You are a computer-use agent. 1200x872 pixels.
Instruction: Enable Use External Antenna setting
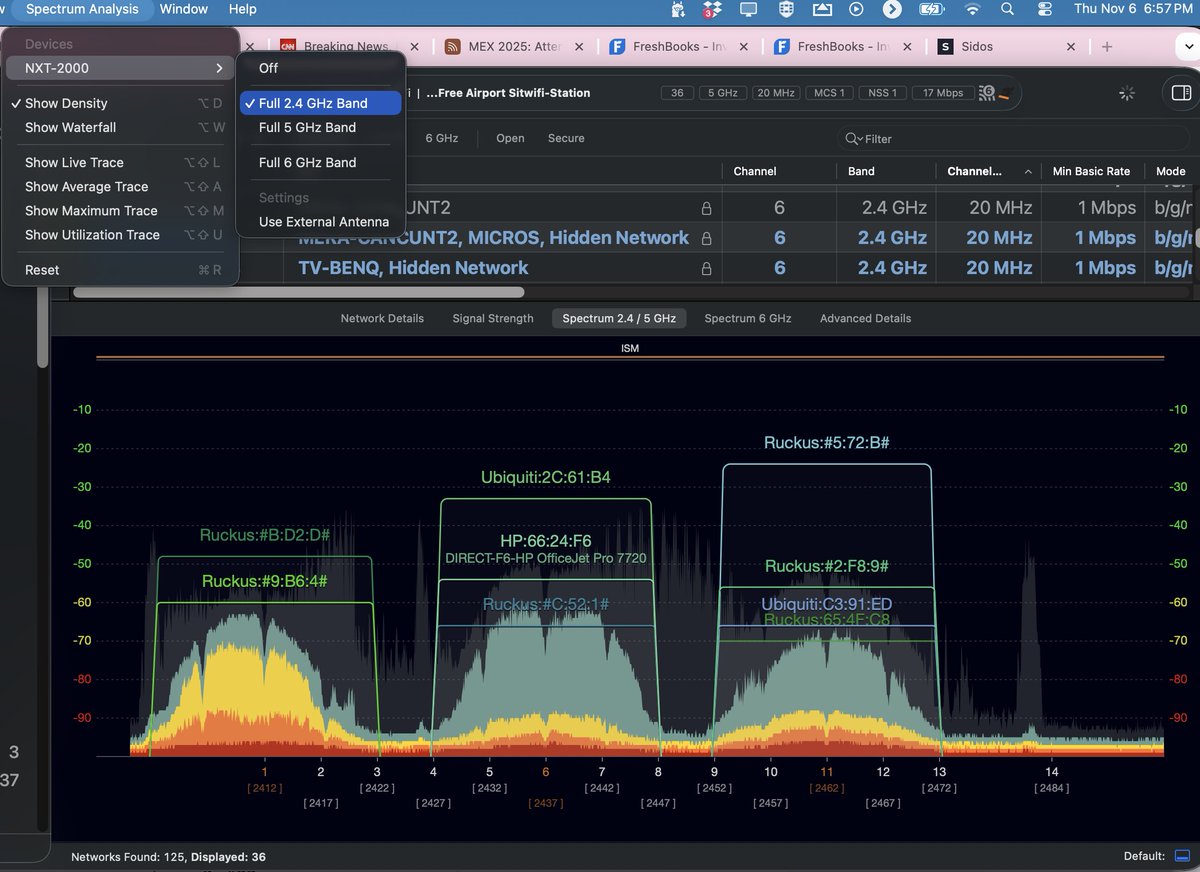[321, 221]
